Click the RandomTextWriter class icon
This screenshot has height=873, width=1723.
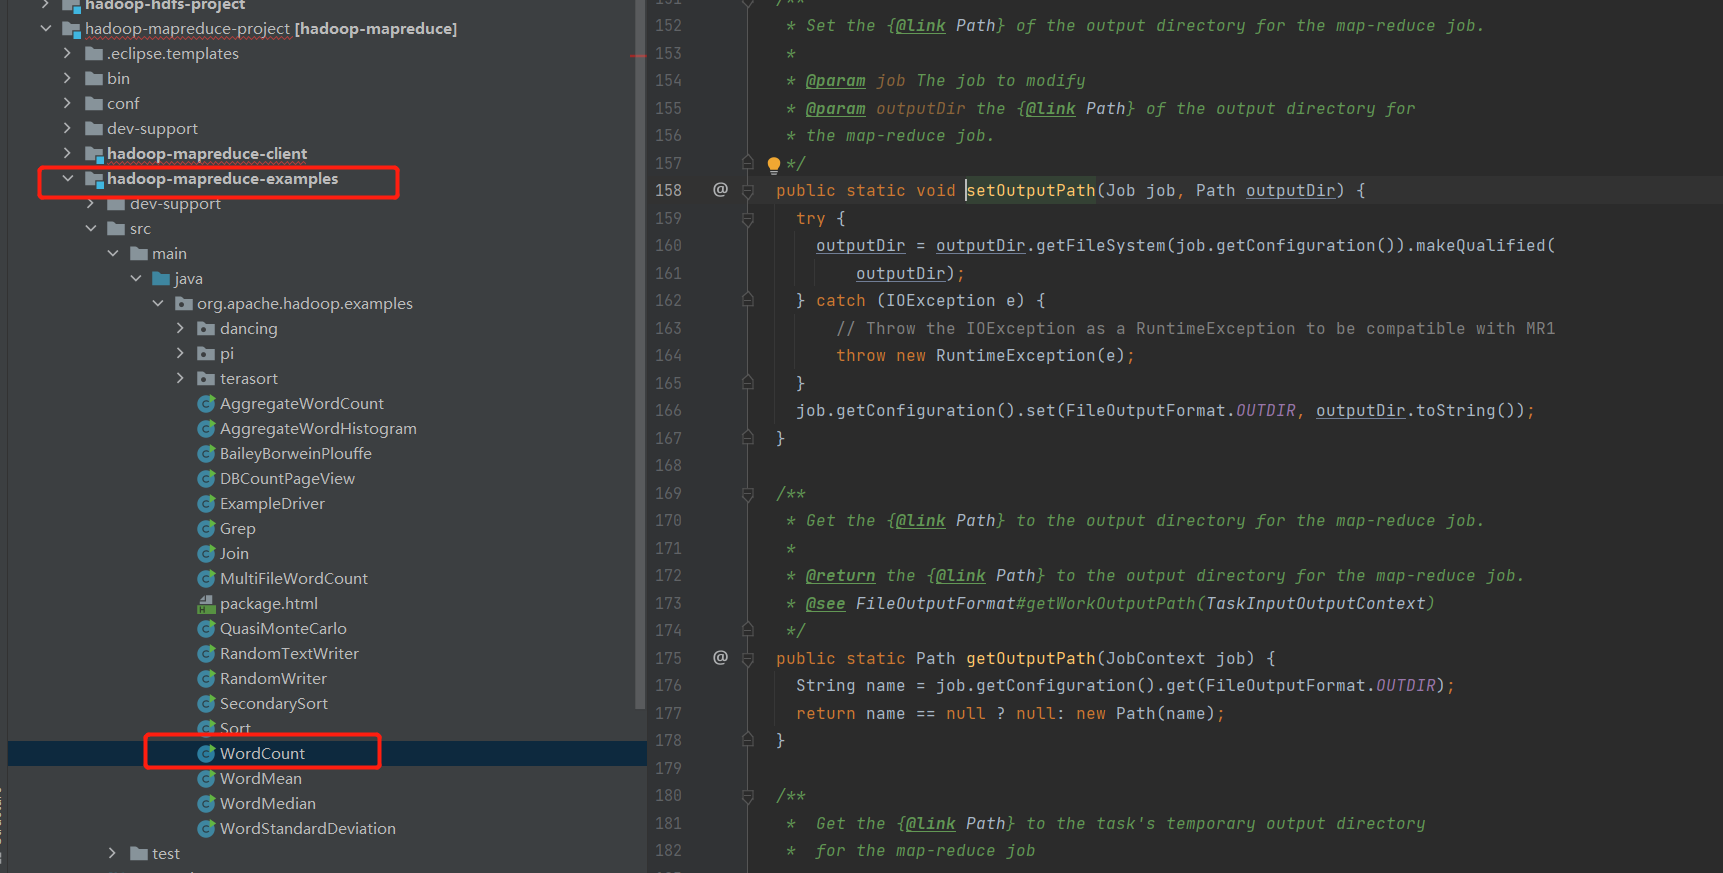pyautogui.click(x=206, y=654)
